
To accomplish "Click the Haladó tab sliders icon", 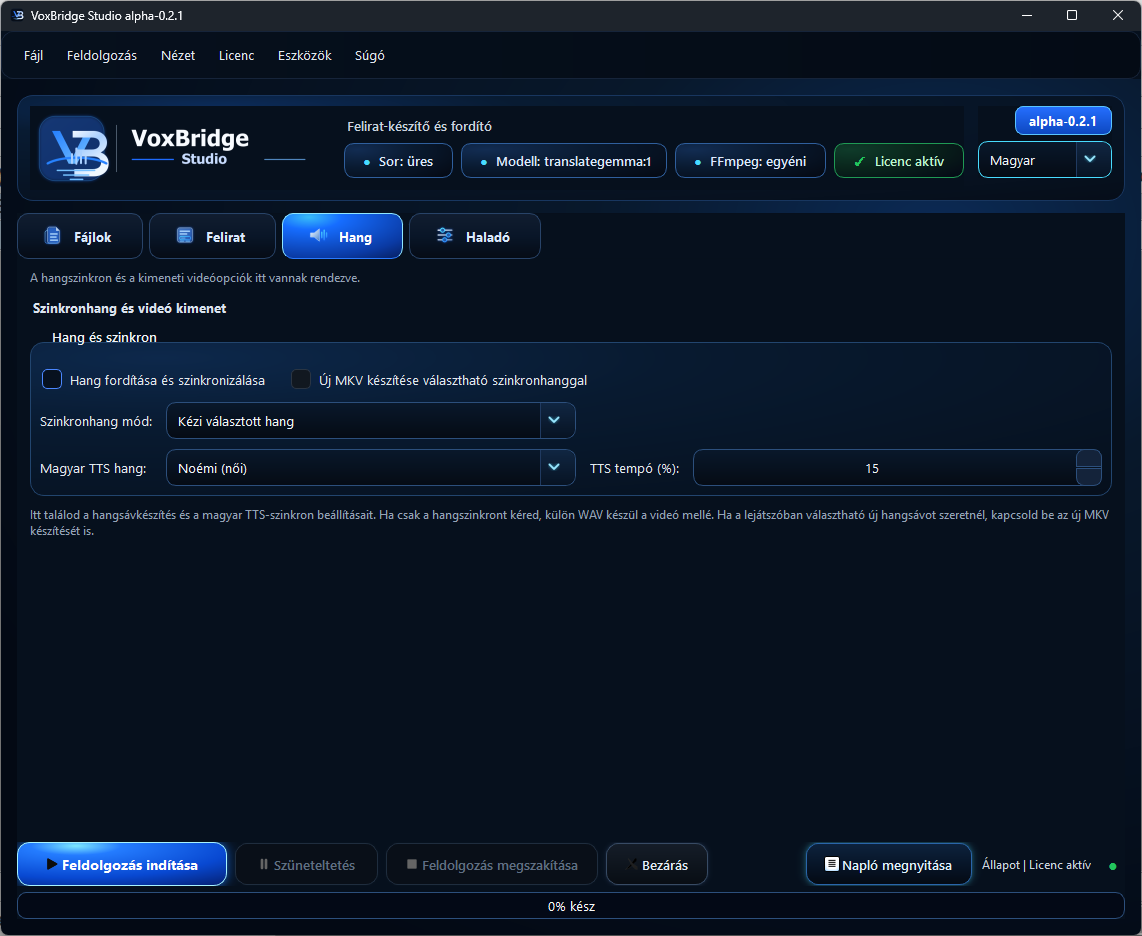I will [445, 235].
